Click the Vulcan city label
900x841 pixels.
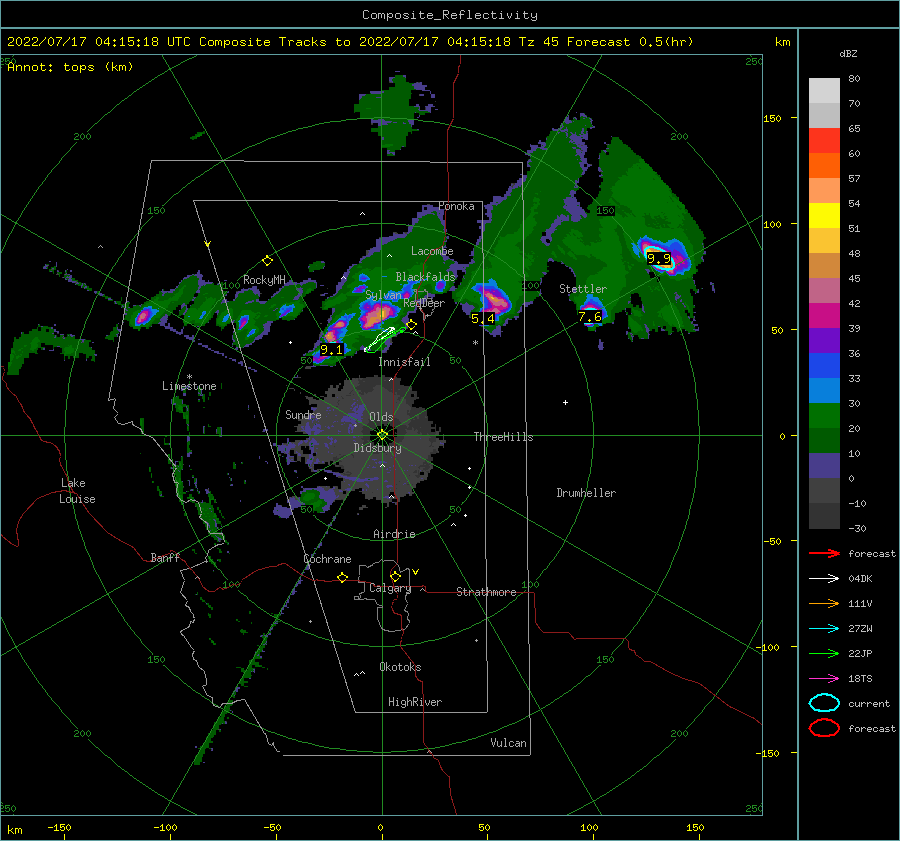point(509,743)
